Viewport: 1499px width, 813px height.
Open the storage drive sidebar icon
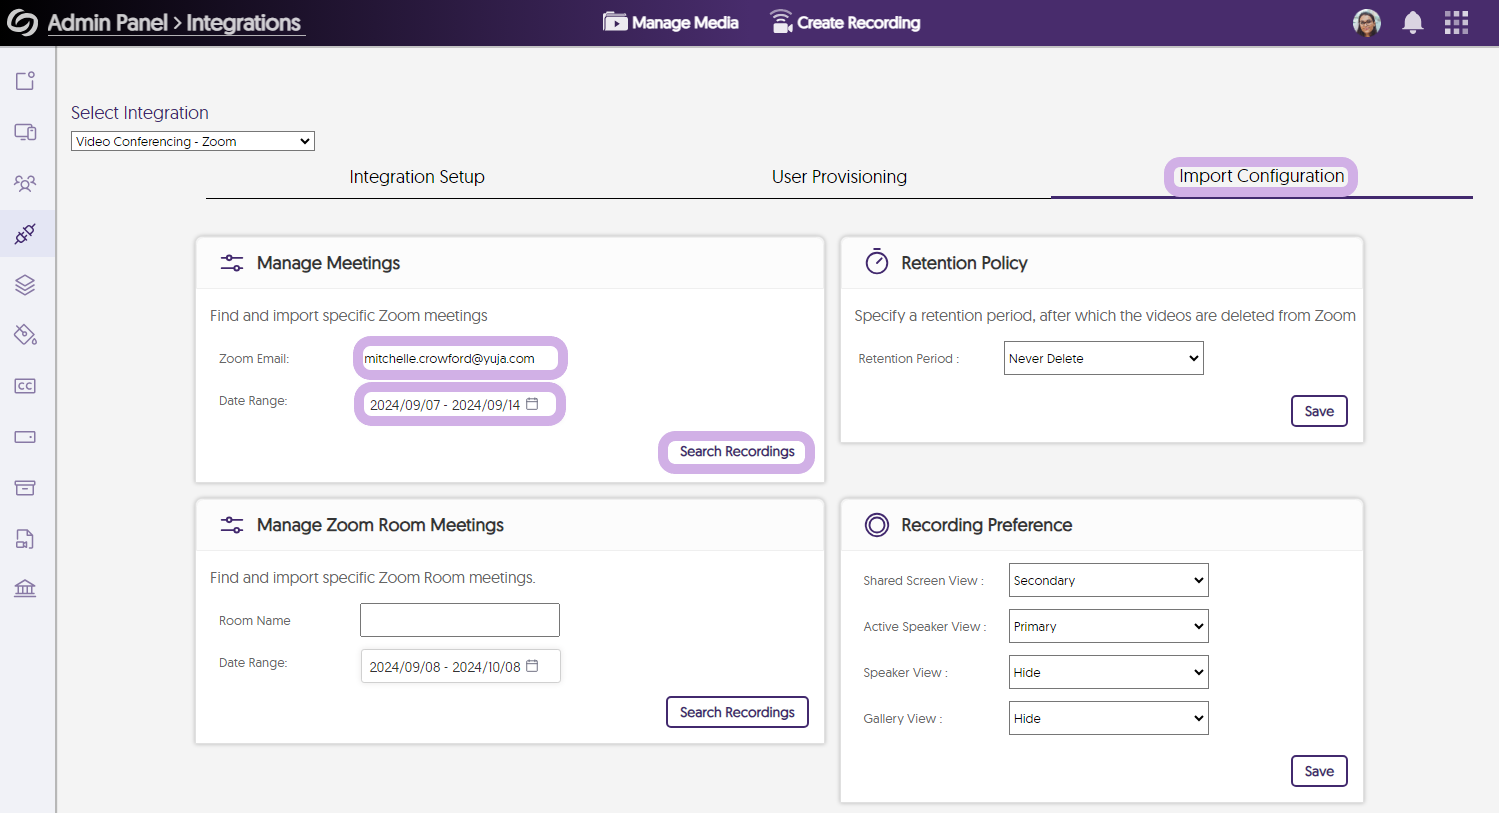(25, 437)
